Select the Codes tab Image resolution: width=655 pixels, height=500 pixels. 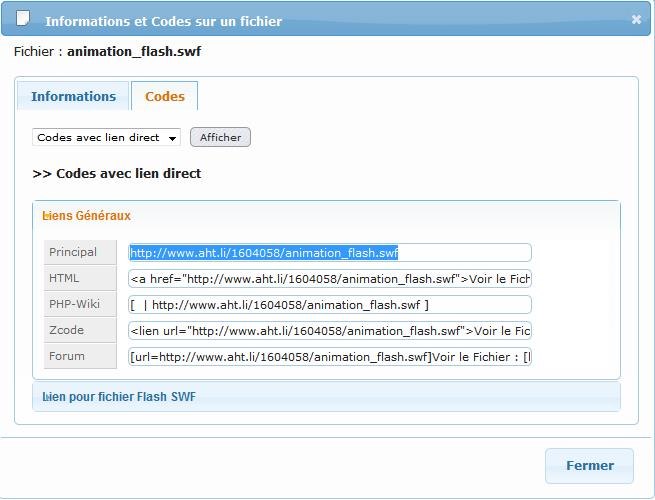(165, 96)
